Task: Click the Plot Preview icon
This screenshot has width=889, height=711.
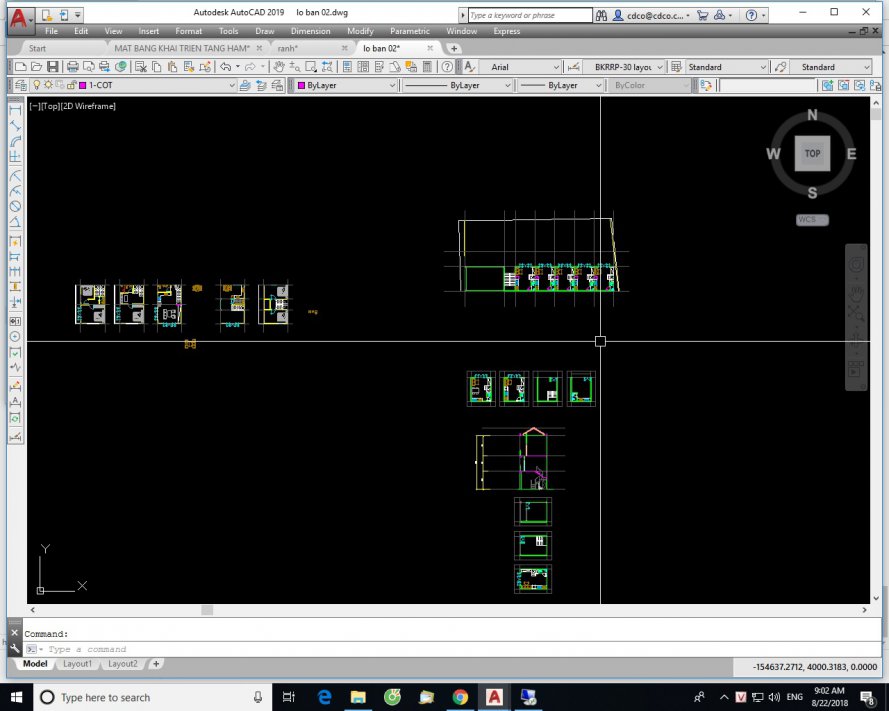Action: click(x=88, y=67)
